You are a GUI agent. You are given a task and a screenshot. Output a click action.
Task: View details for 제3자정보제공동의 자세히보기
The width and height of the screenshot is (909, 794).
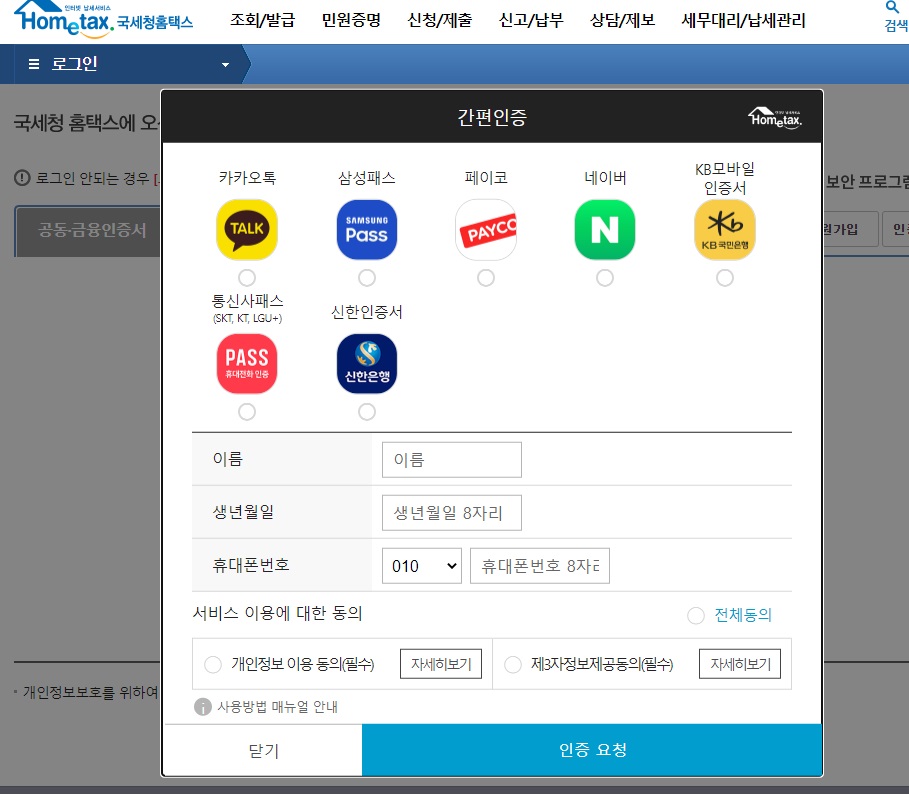click(740, 664)
